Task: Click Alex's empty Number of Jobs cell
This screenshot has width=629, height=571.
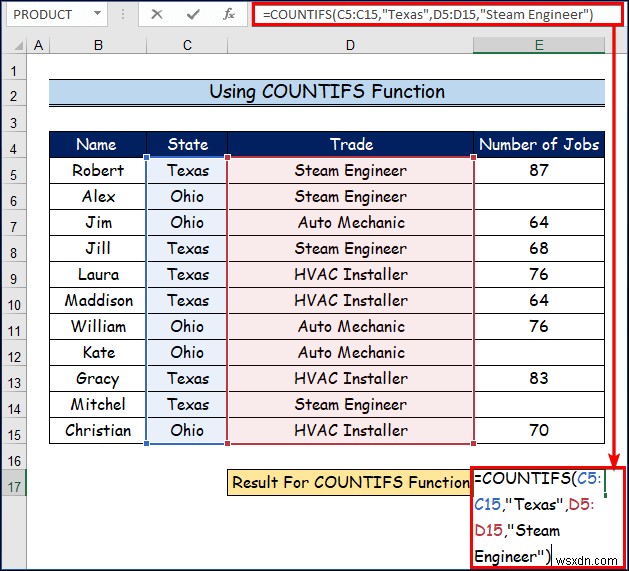Action: pos(539,197)
